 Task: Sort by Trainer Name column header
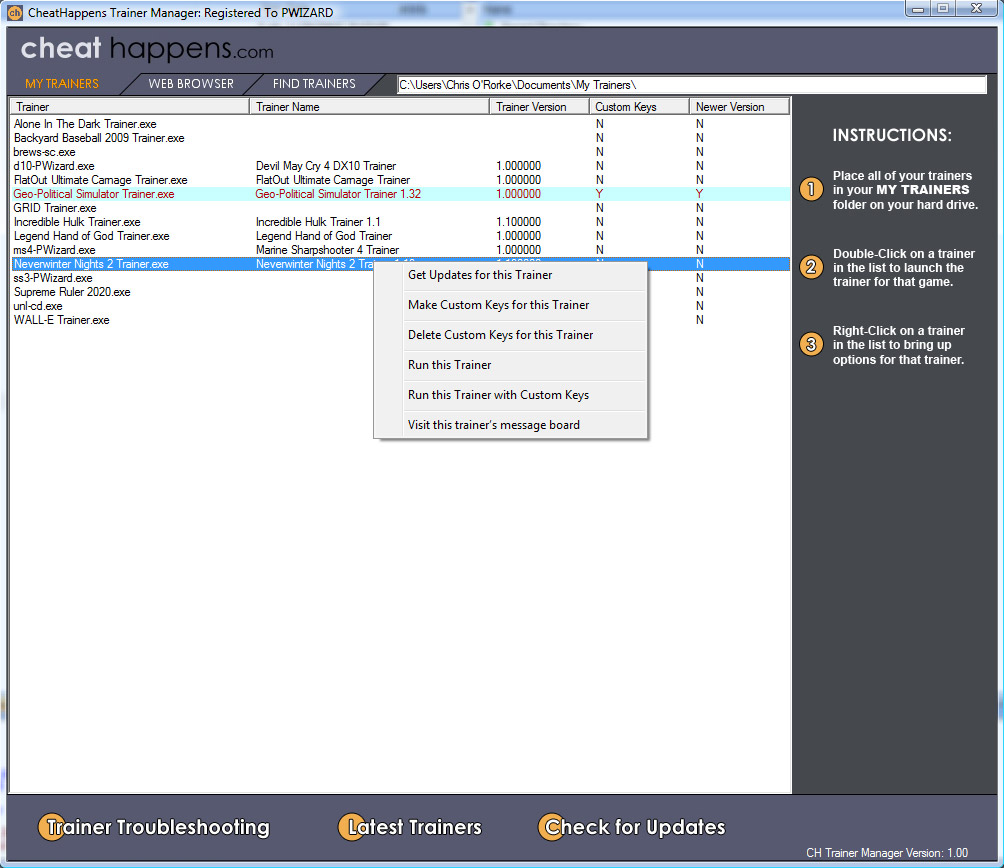(x=369, y=107)
